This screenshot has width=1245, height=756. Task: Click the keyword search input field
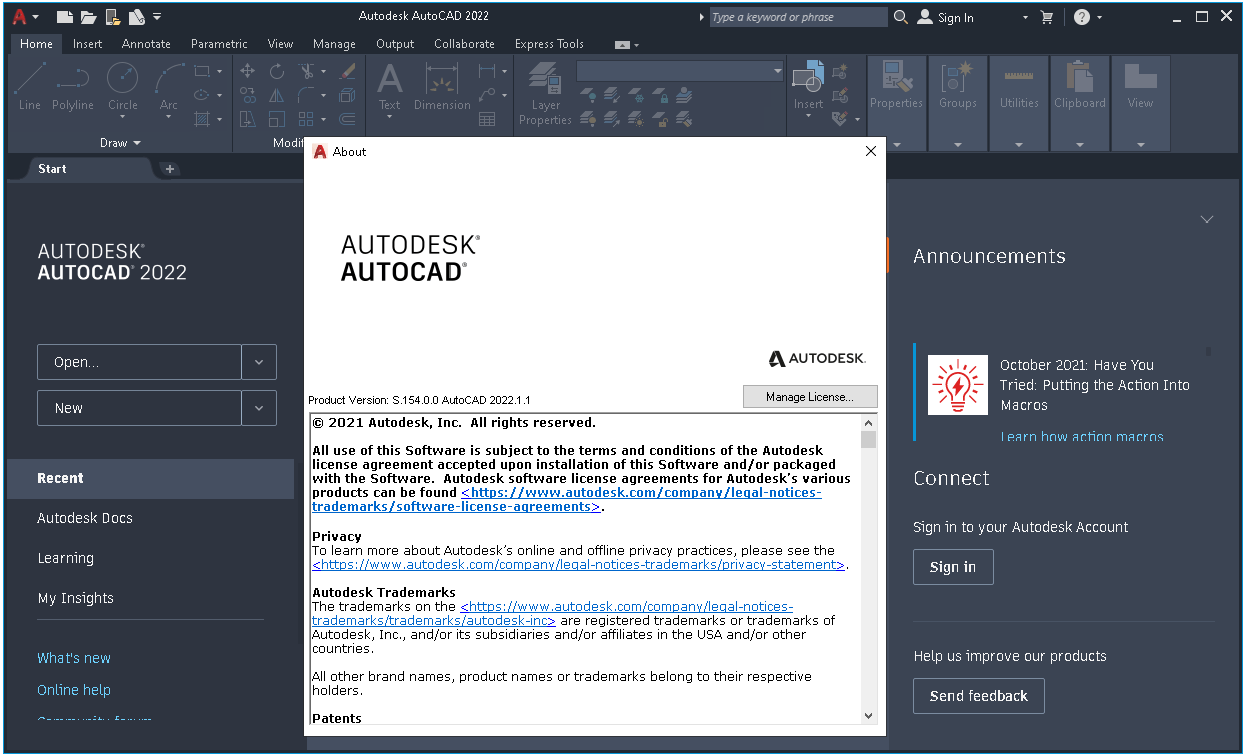point(798,17)
